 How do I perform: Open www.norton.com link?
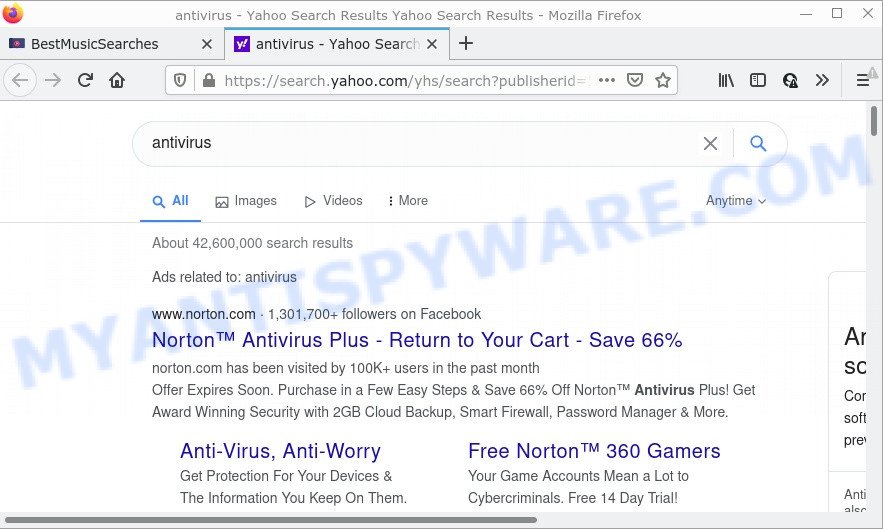click(x=203, y=314)
